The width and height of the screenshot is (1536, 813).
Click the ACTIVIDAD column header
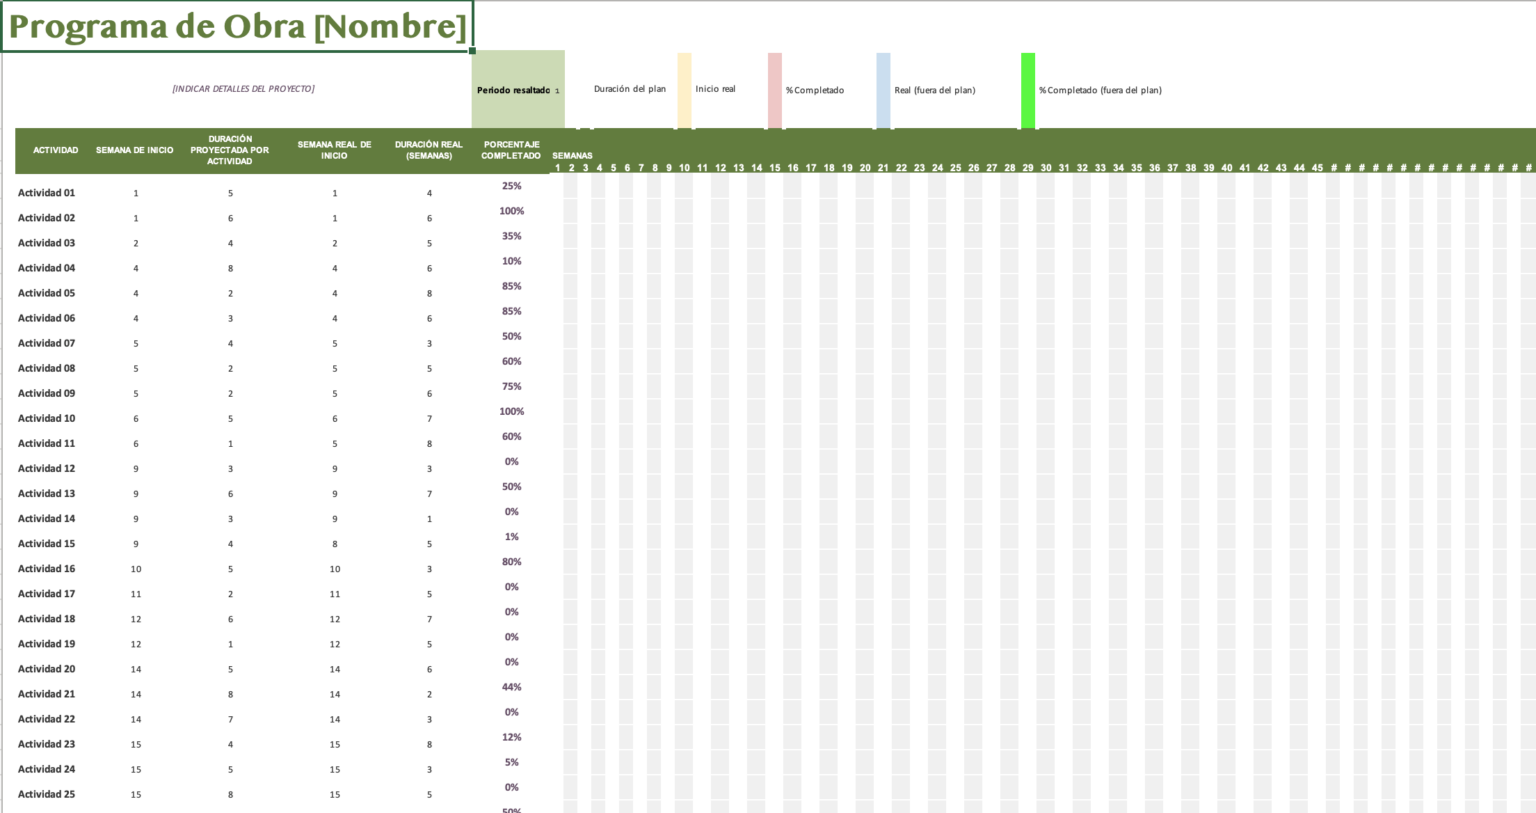55,150
